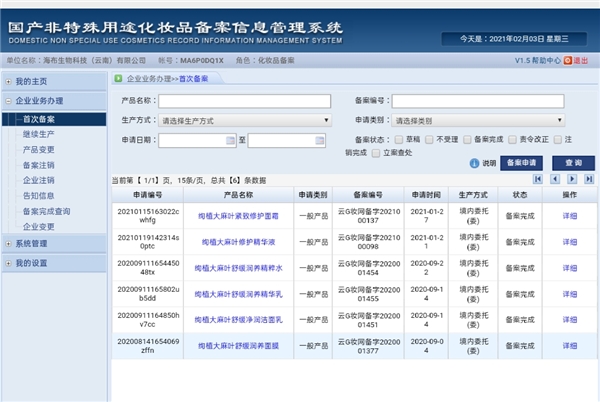The height and width of the screenshot is (402, 600).
Task: Open 详细 for record 云G妆网备字2021000098
Action: point(569,242)
